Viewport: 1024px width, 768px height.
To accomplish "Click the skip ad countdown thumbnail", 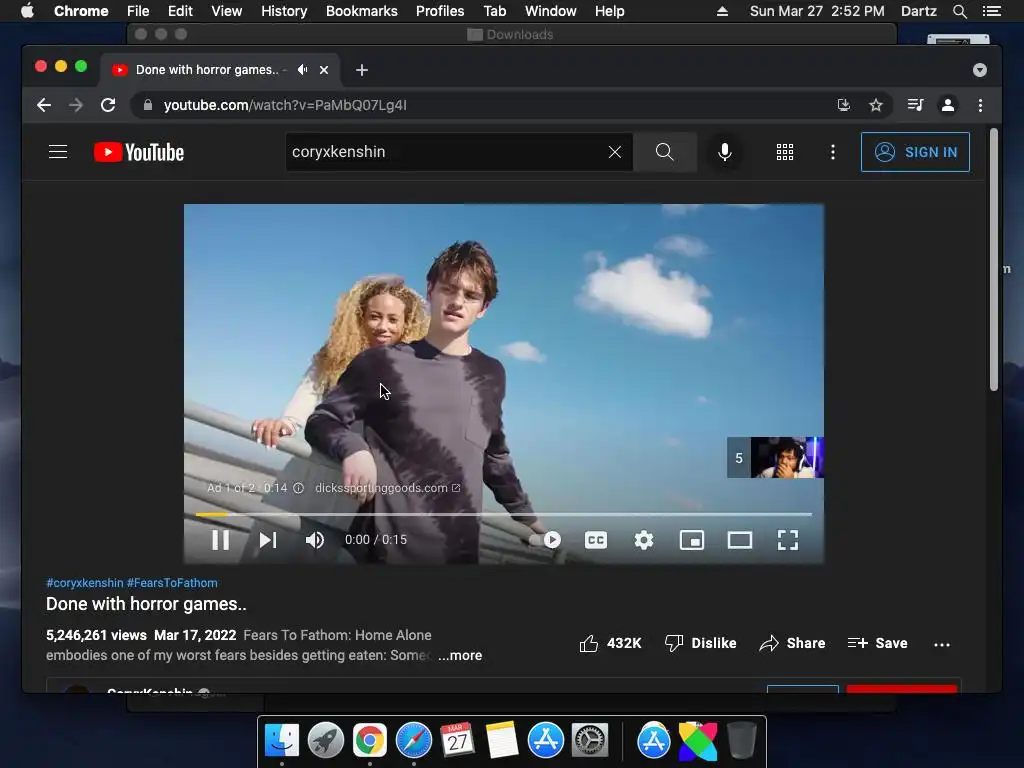I will [x=775, y=458].
